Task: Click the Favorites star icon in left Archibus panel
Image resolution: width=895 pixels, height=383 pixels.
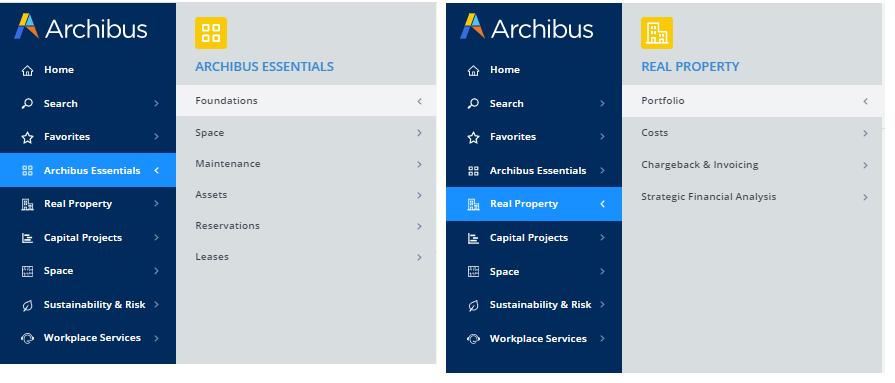Action: pos(27,137)
